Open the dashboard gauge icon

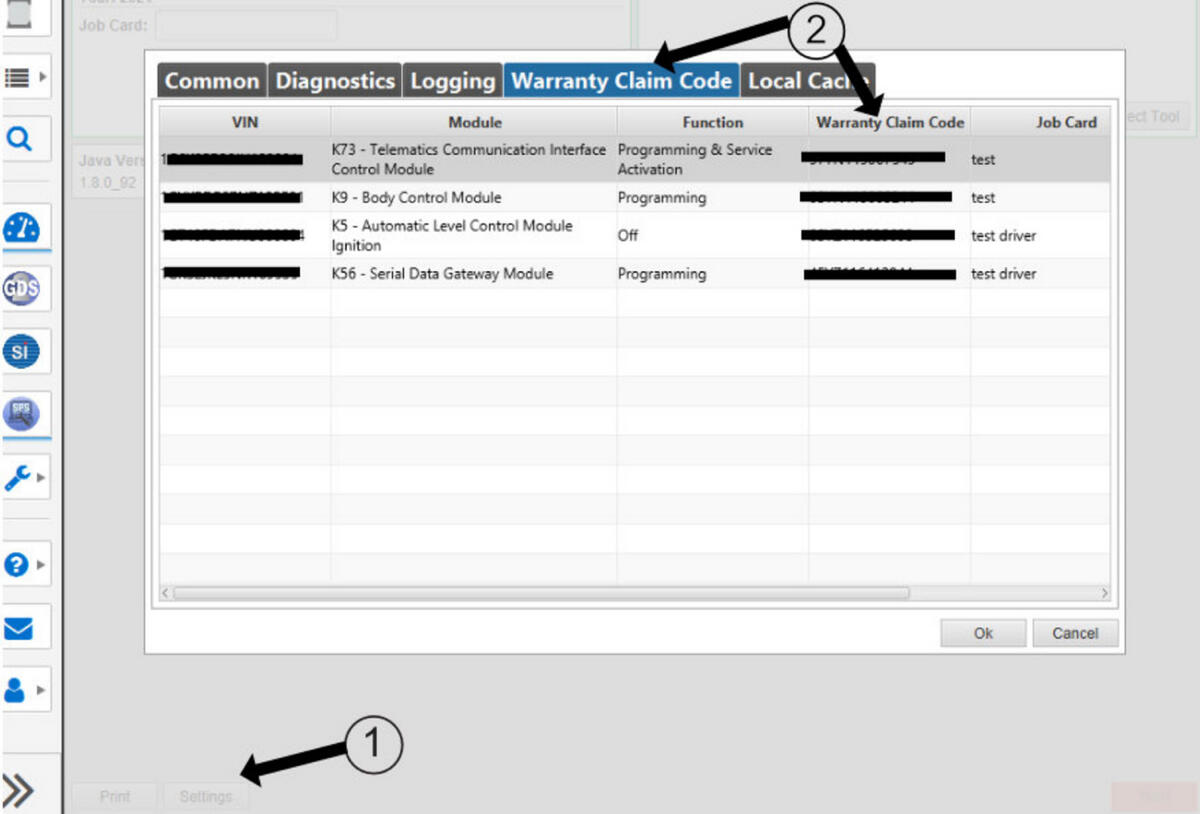coord(21,228)
